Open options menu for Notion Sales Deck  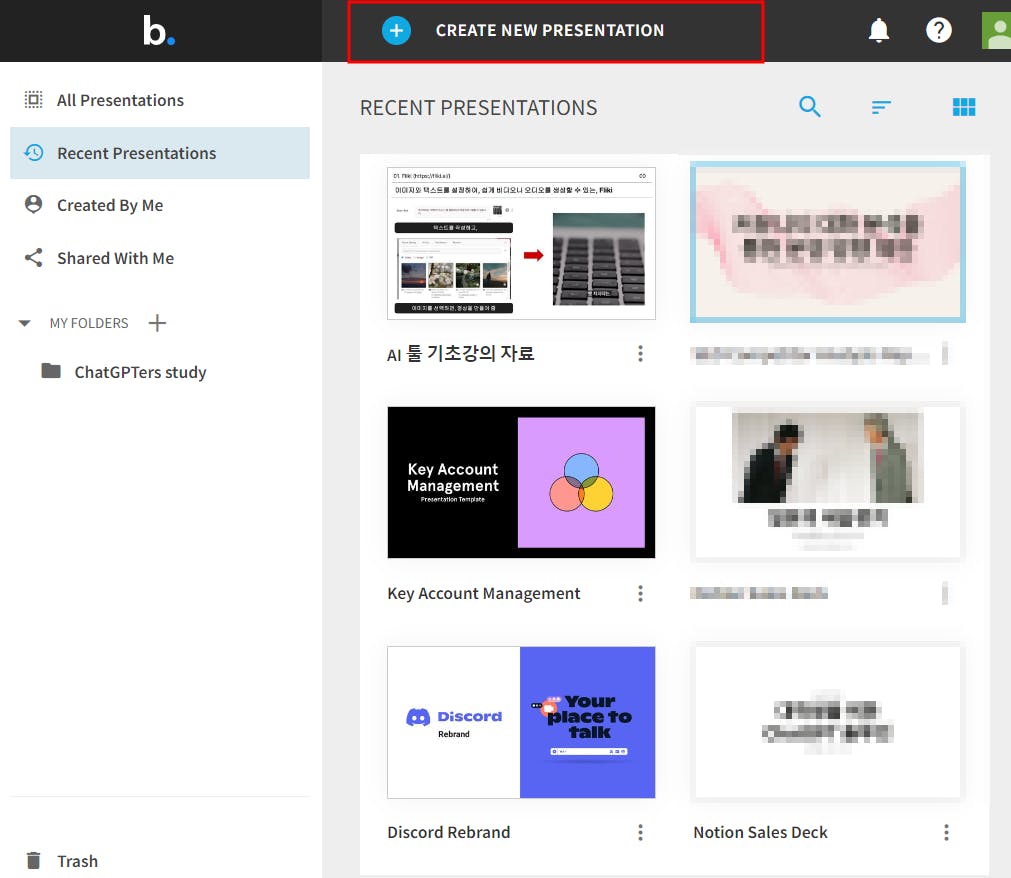pyautogui.click(x=946, y=832)
